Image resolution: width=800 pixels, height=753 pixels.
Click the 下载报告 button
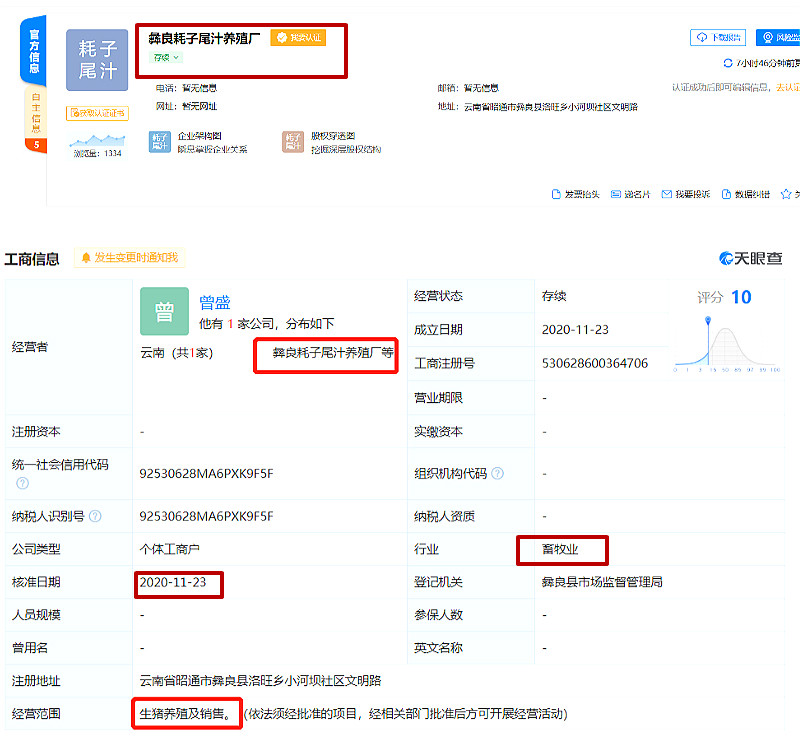[718, 37]
